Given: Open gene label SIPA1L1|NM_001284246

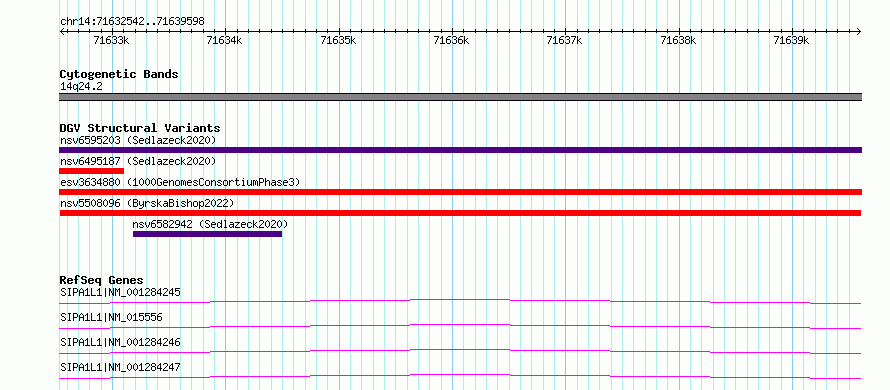Looking at the screenshot, I should point(120,342).
